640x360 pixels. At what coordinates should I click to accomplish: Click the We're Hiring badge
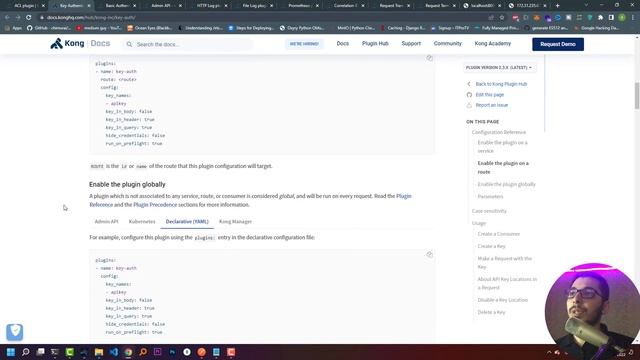pos(304,44)
